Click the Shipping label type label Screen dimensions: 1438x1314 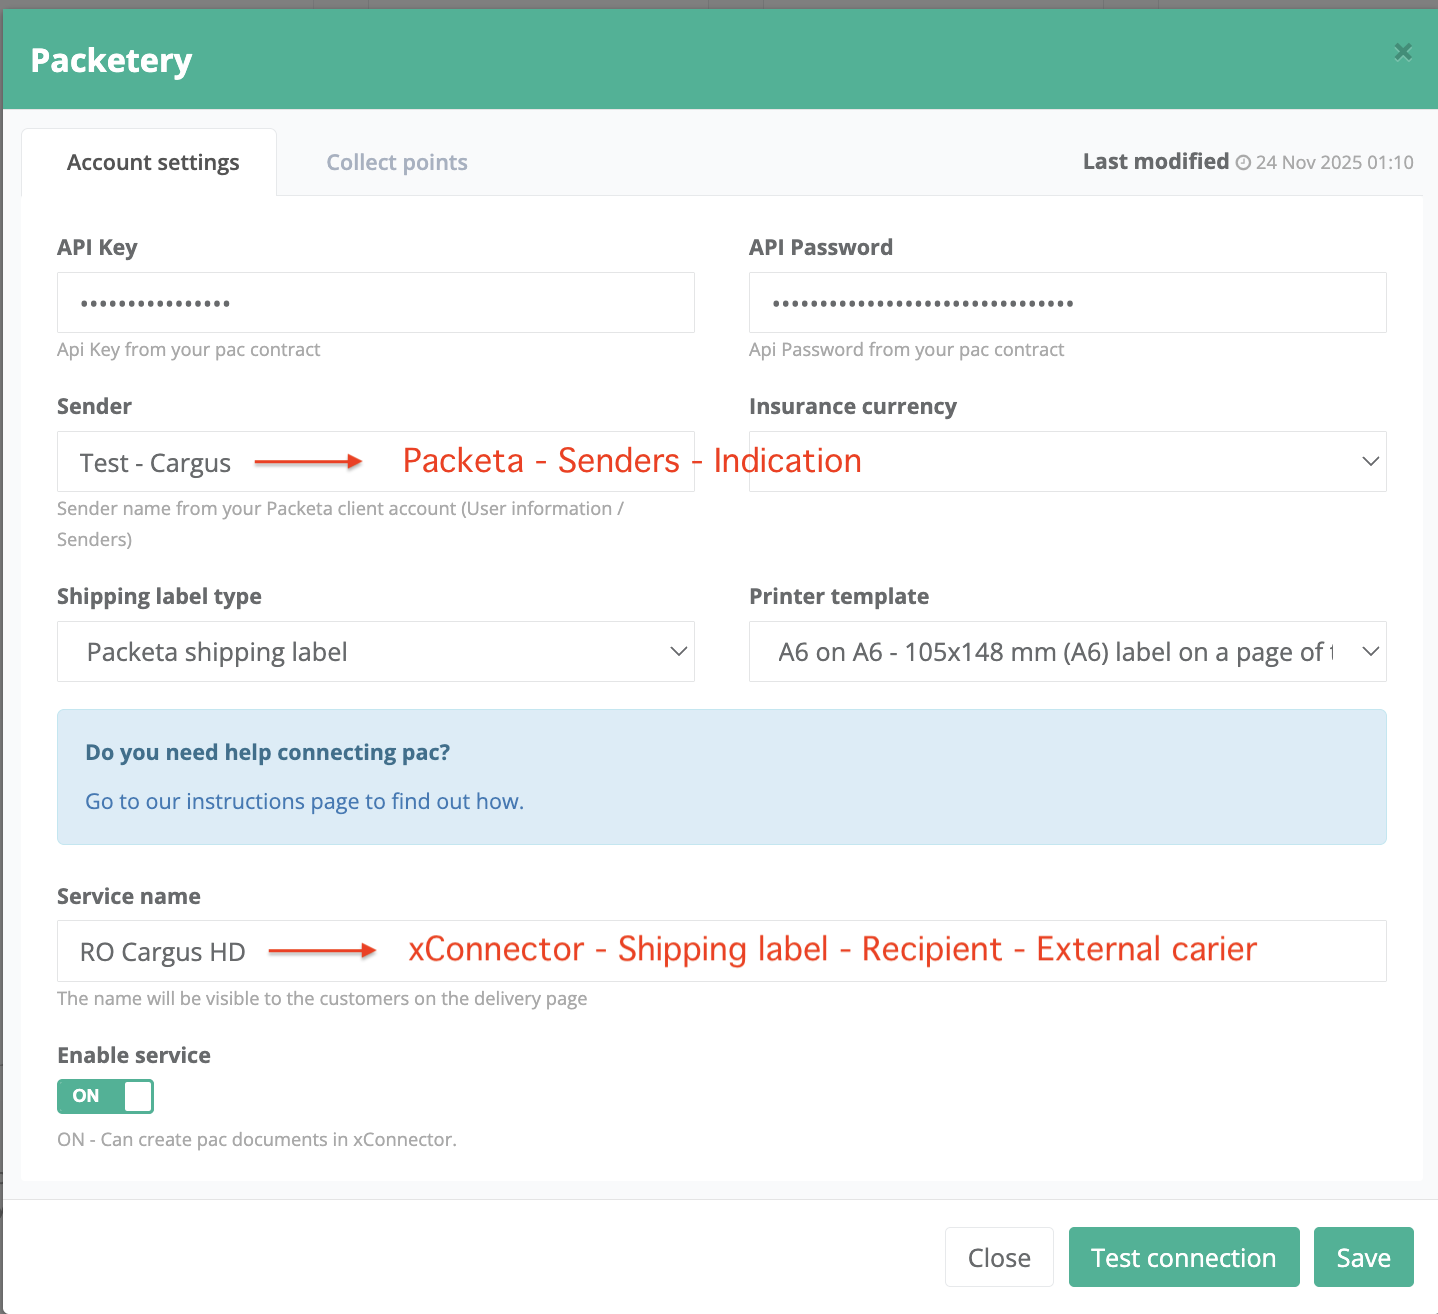click(159, 596)
